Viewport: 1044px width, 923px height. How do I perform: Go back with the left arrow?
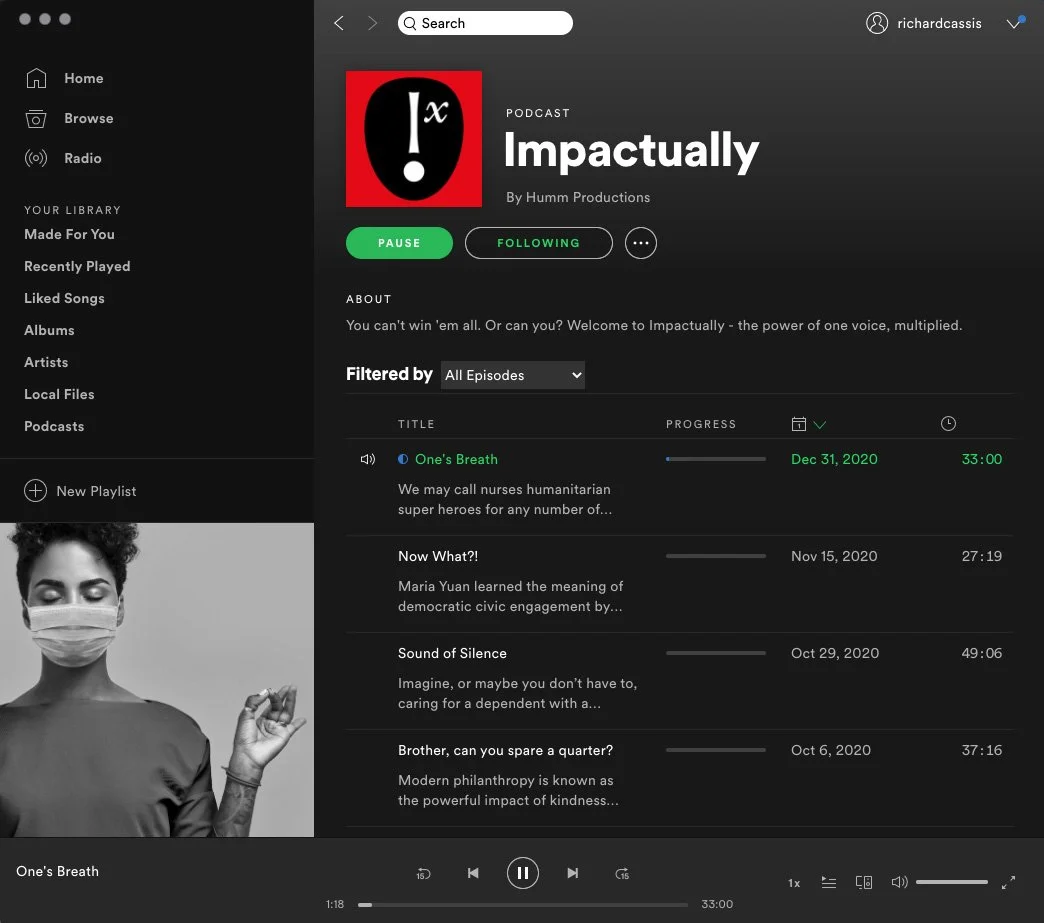pos(339,23)
